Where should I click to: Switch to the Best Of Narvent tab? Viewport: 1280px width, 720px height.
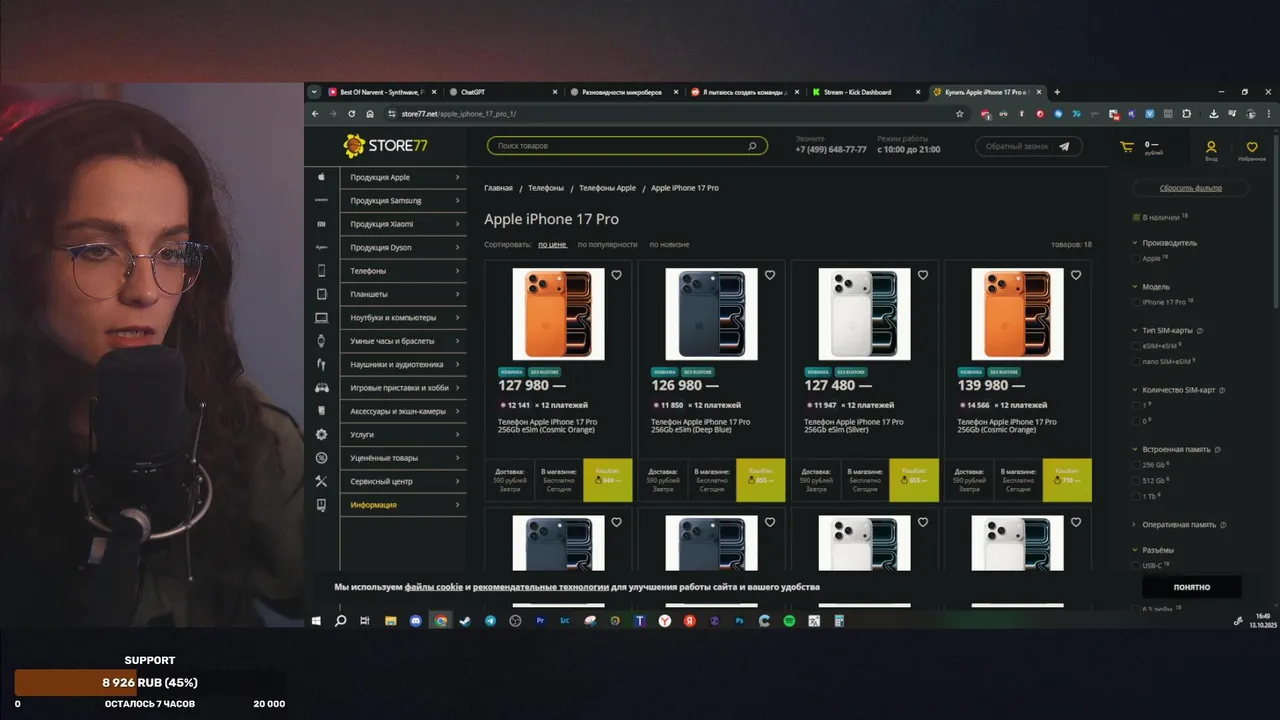coord(383,92)
